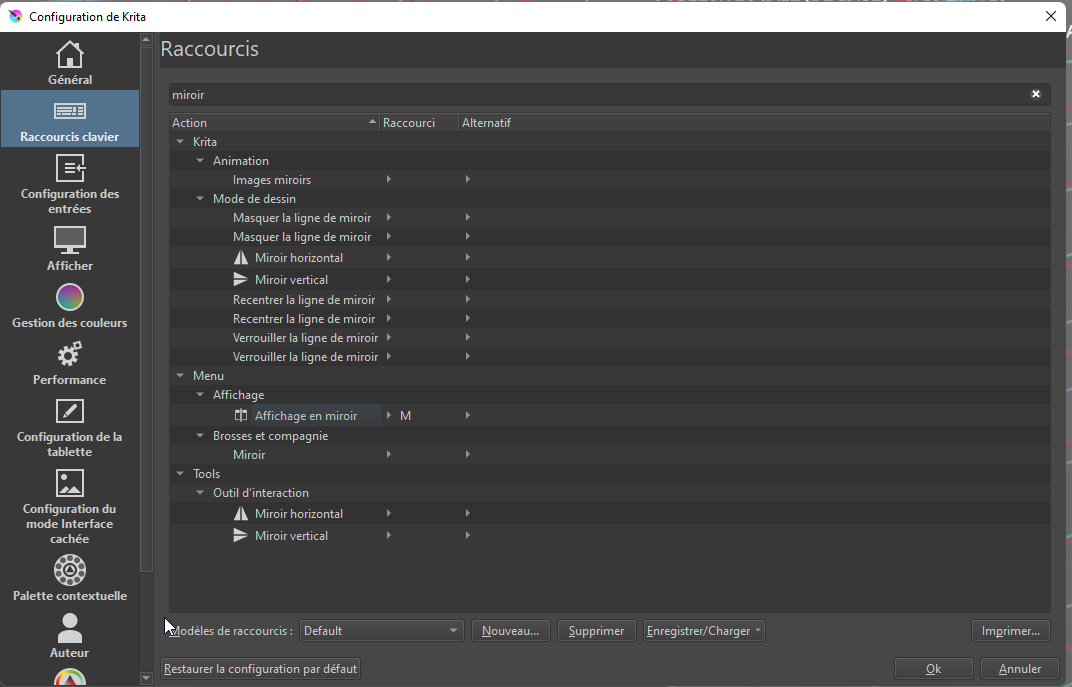Select the Palette contextuelle settings
1072x687 pixels.
[x=70, y=579]
